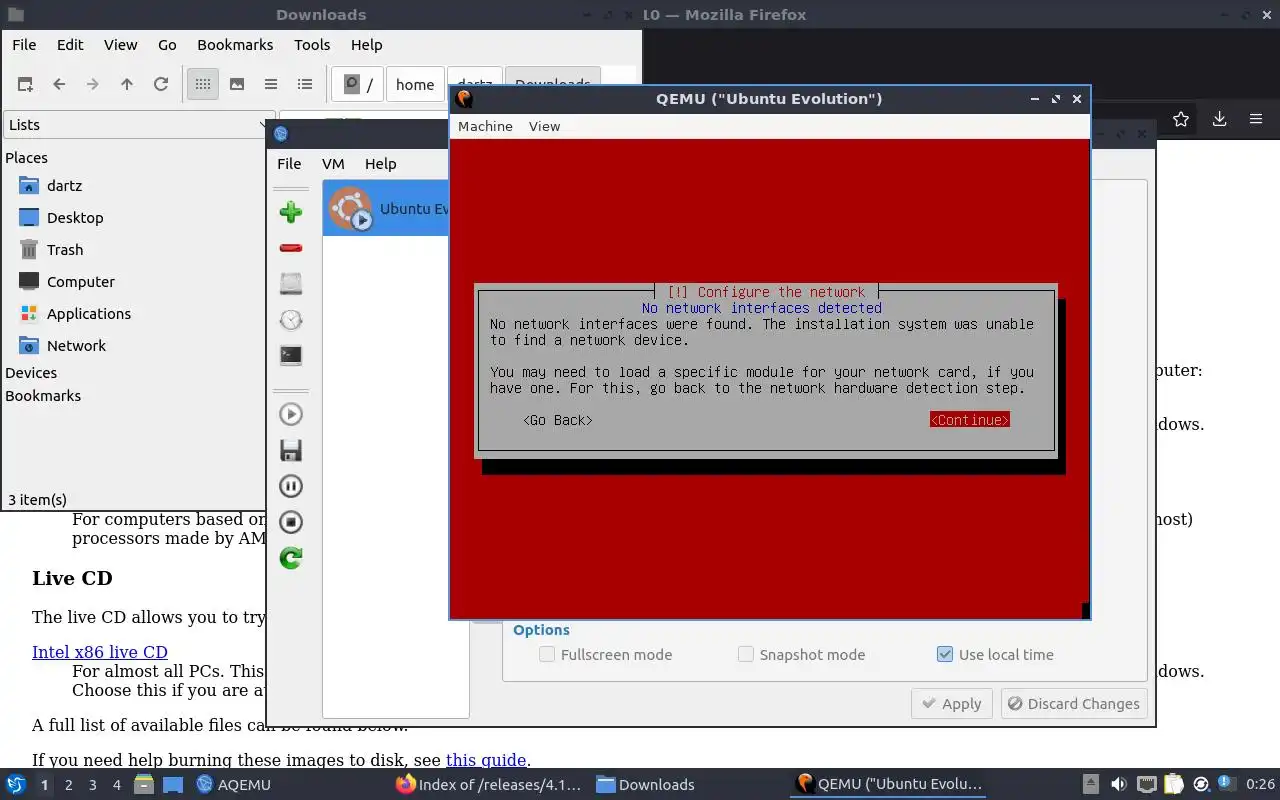Go up one folder in file manager

coord(127,84)
